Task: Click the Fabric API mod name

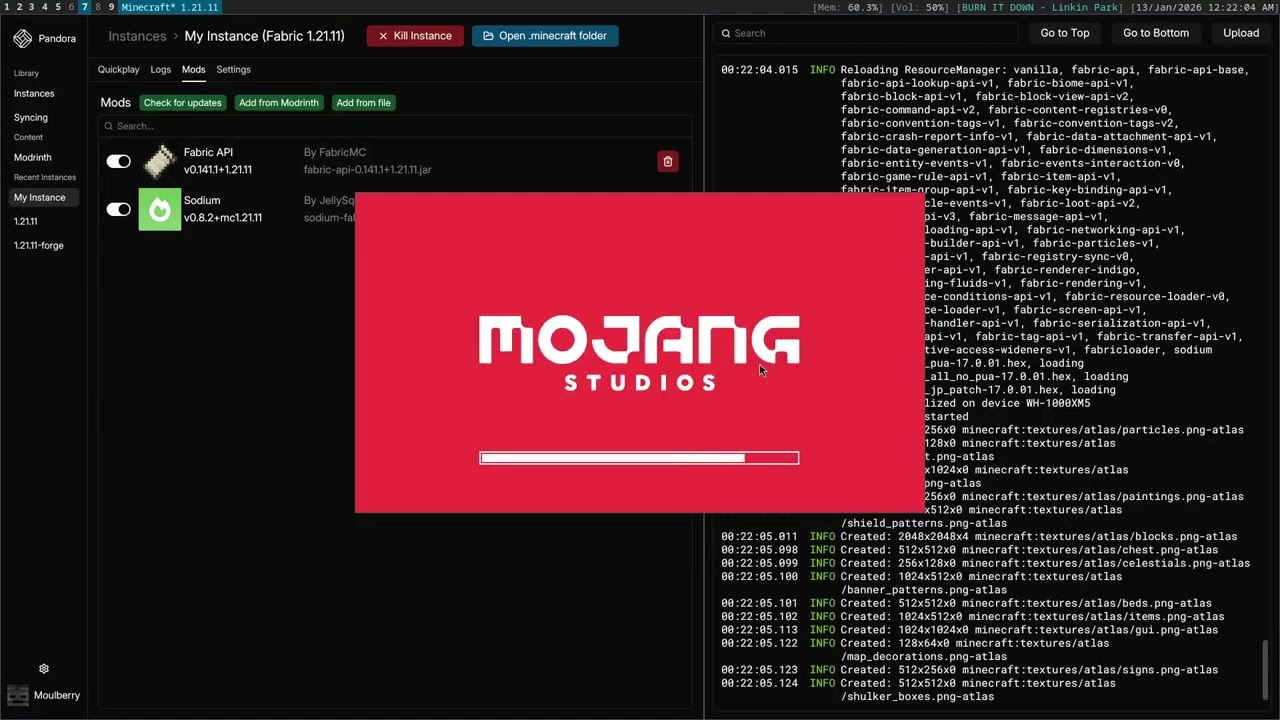Action: [208, 153]
